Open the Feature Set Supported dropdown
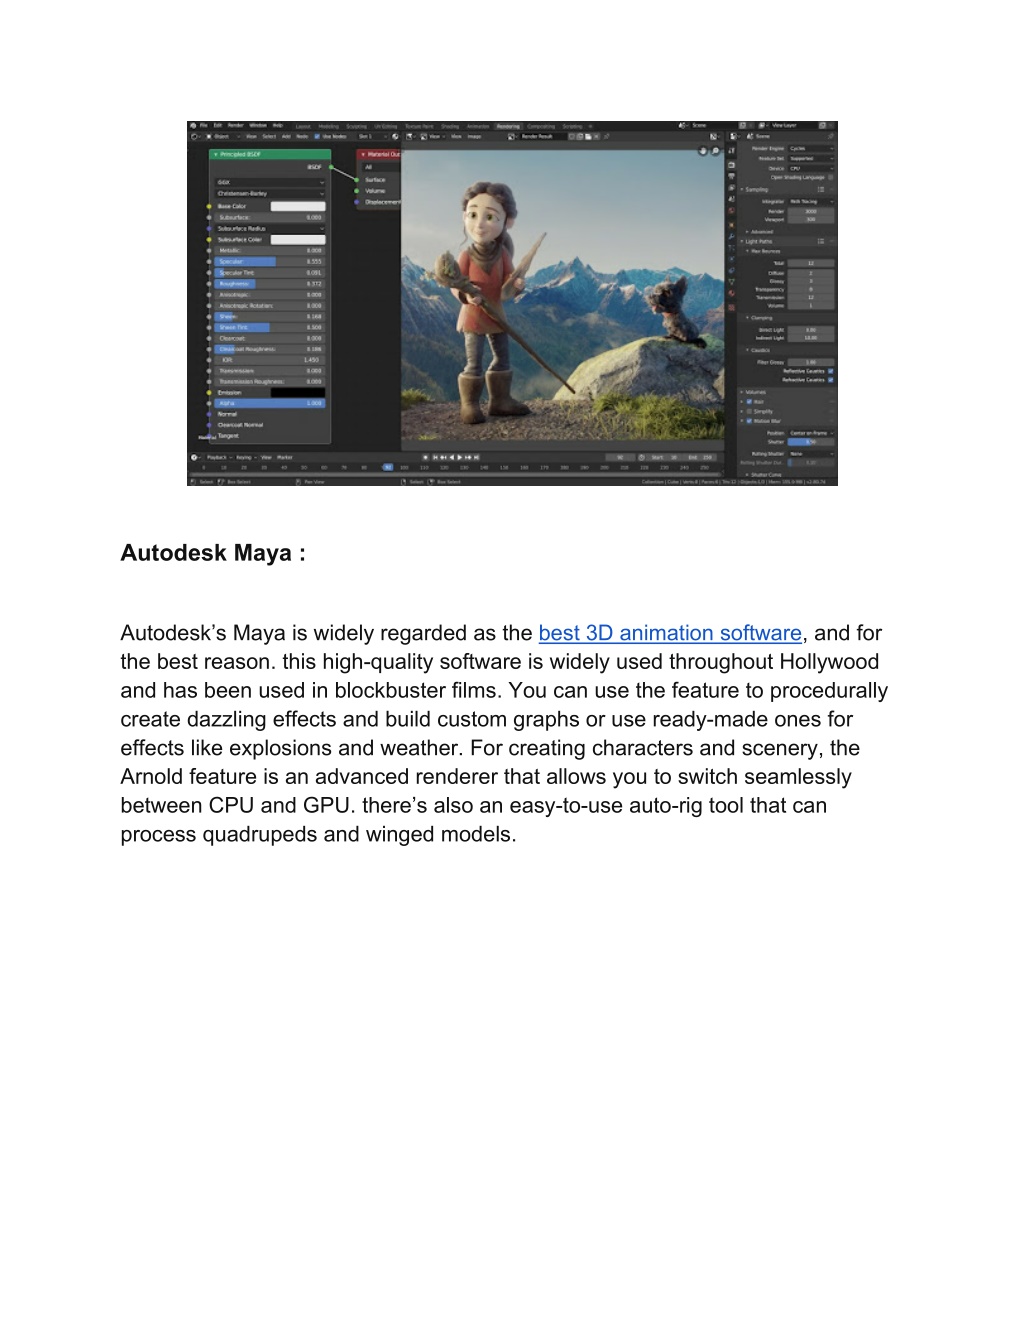 [811, 158]
